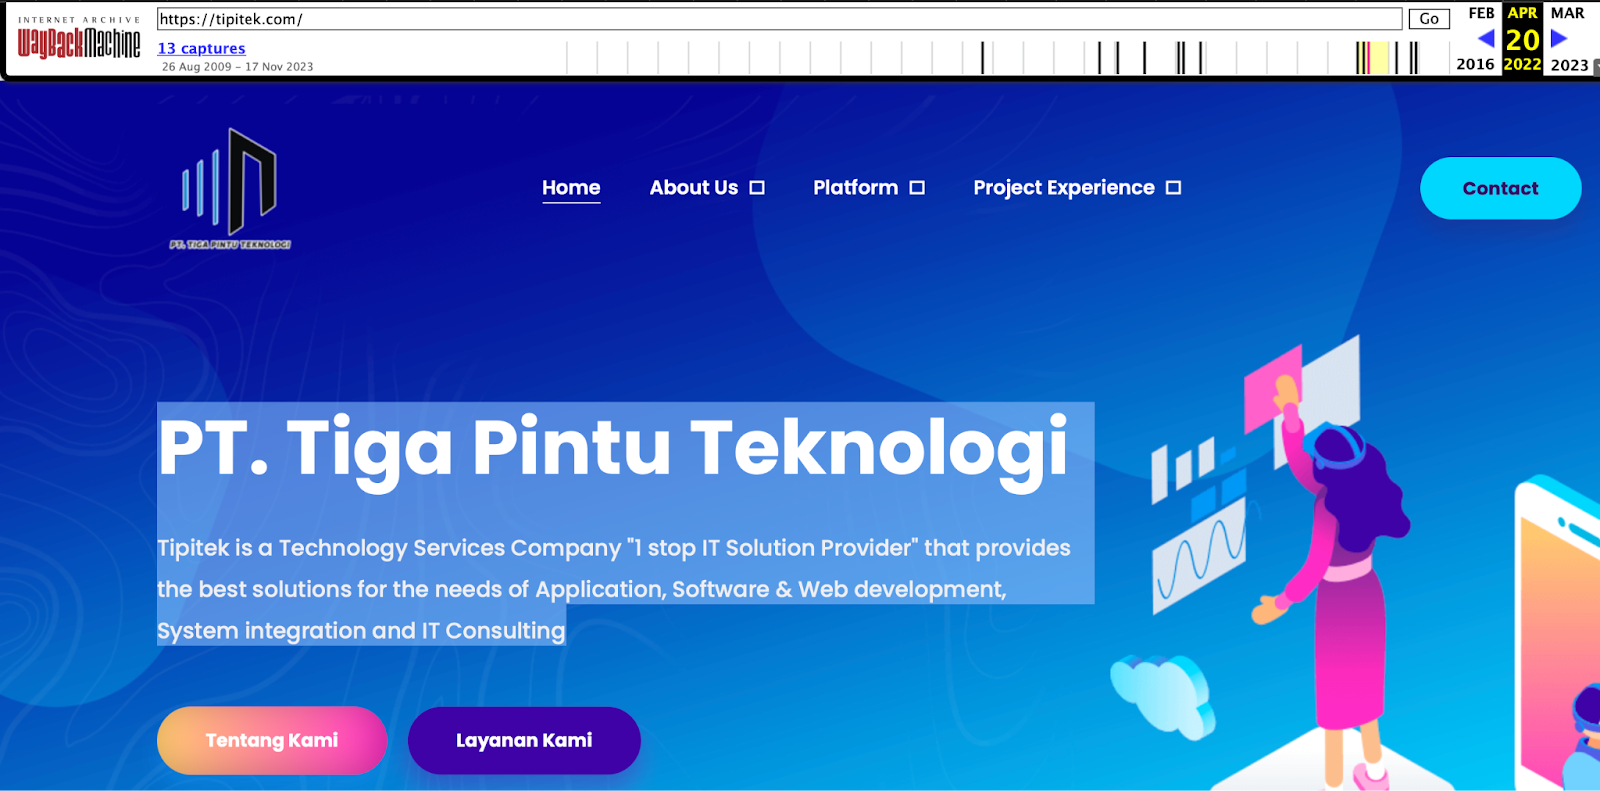Go to previous capture with left arrow
This screenshot has height=791, width=1600.
1486,39
